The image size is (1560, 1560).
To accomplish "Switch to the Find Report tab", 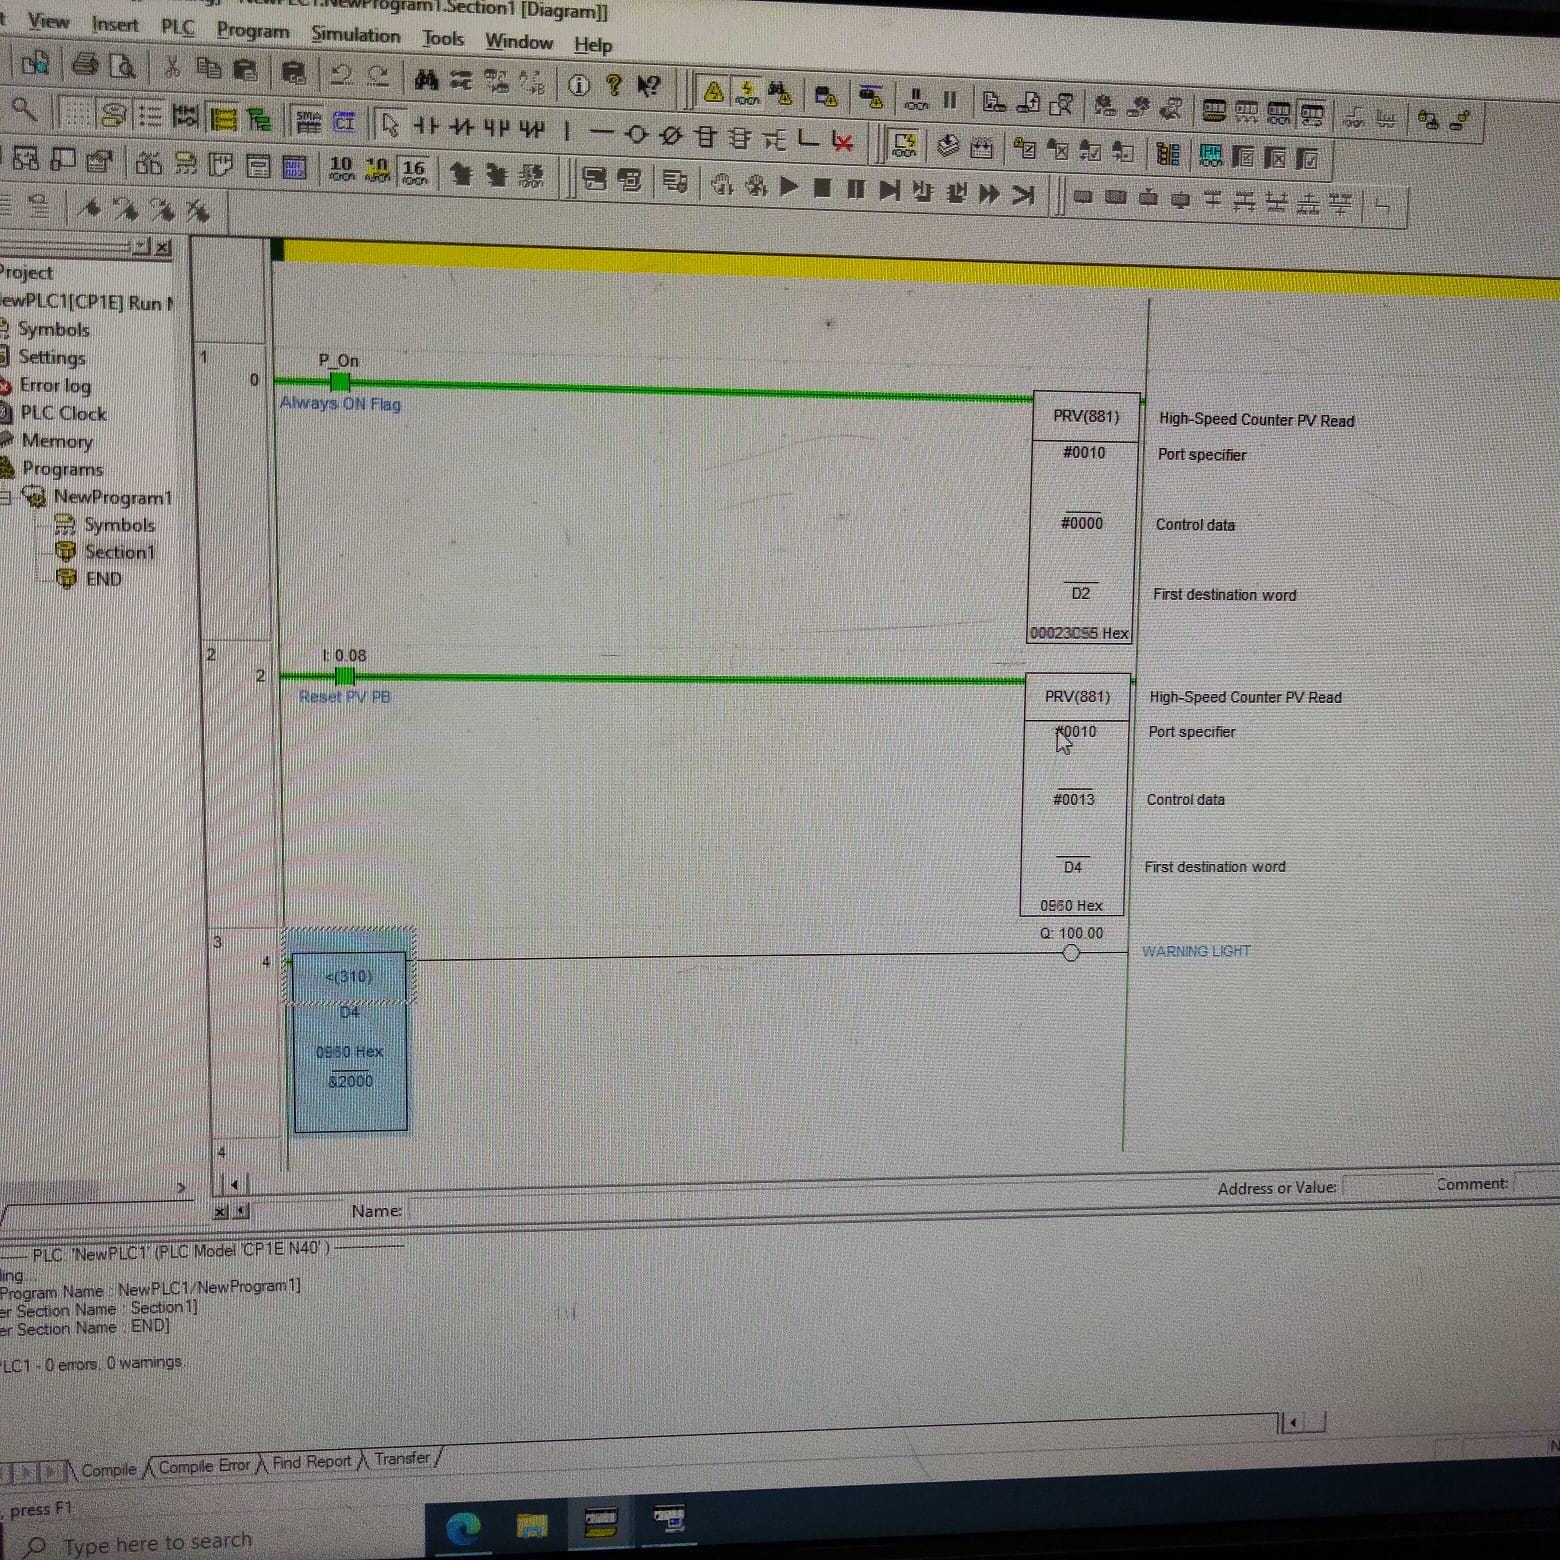I will [313, 1461].
